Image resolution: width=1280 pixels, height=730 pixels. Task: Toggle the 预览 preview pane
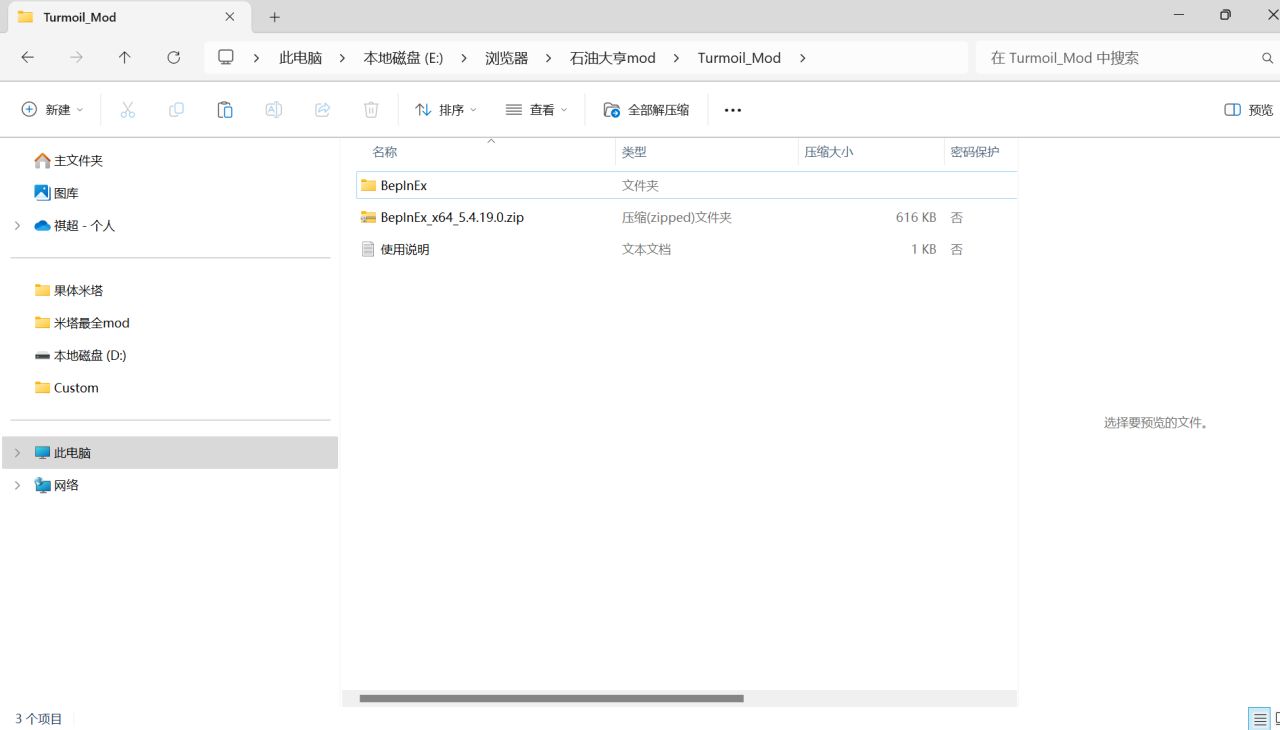click(1249, 110)
